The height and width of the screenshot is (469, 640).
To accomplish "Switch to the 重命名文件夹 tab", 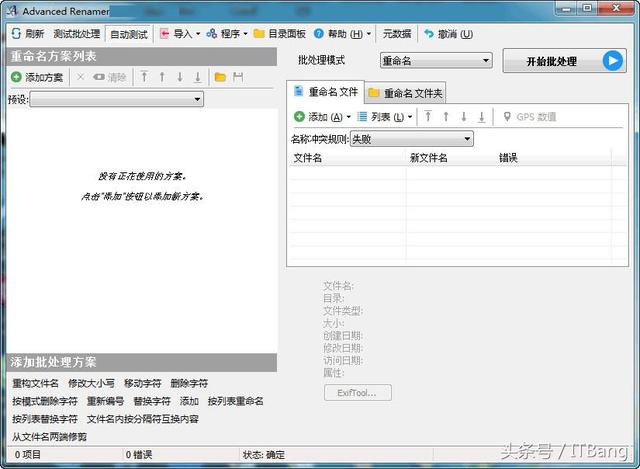I will click(x=405, y=93).
